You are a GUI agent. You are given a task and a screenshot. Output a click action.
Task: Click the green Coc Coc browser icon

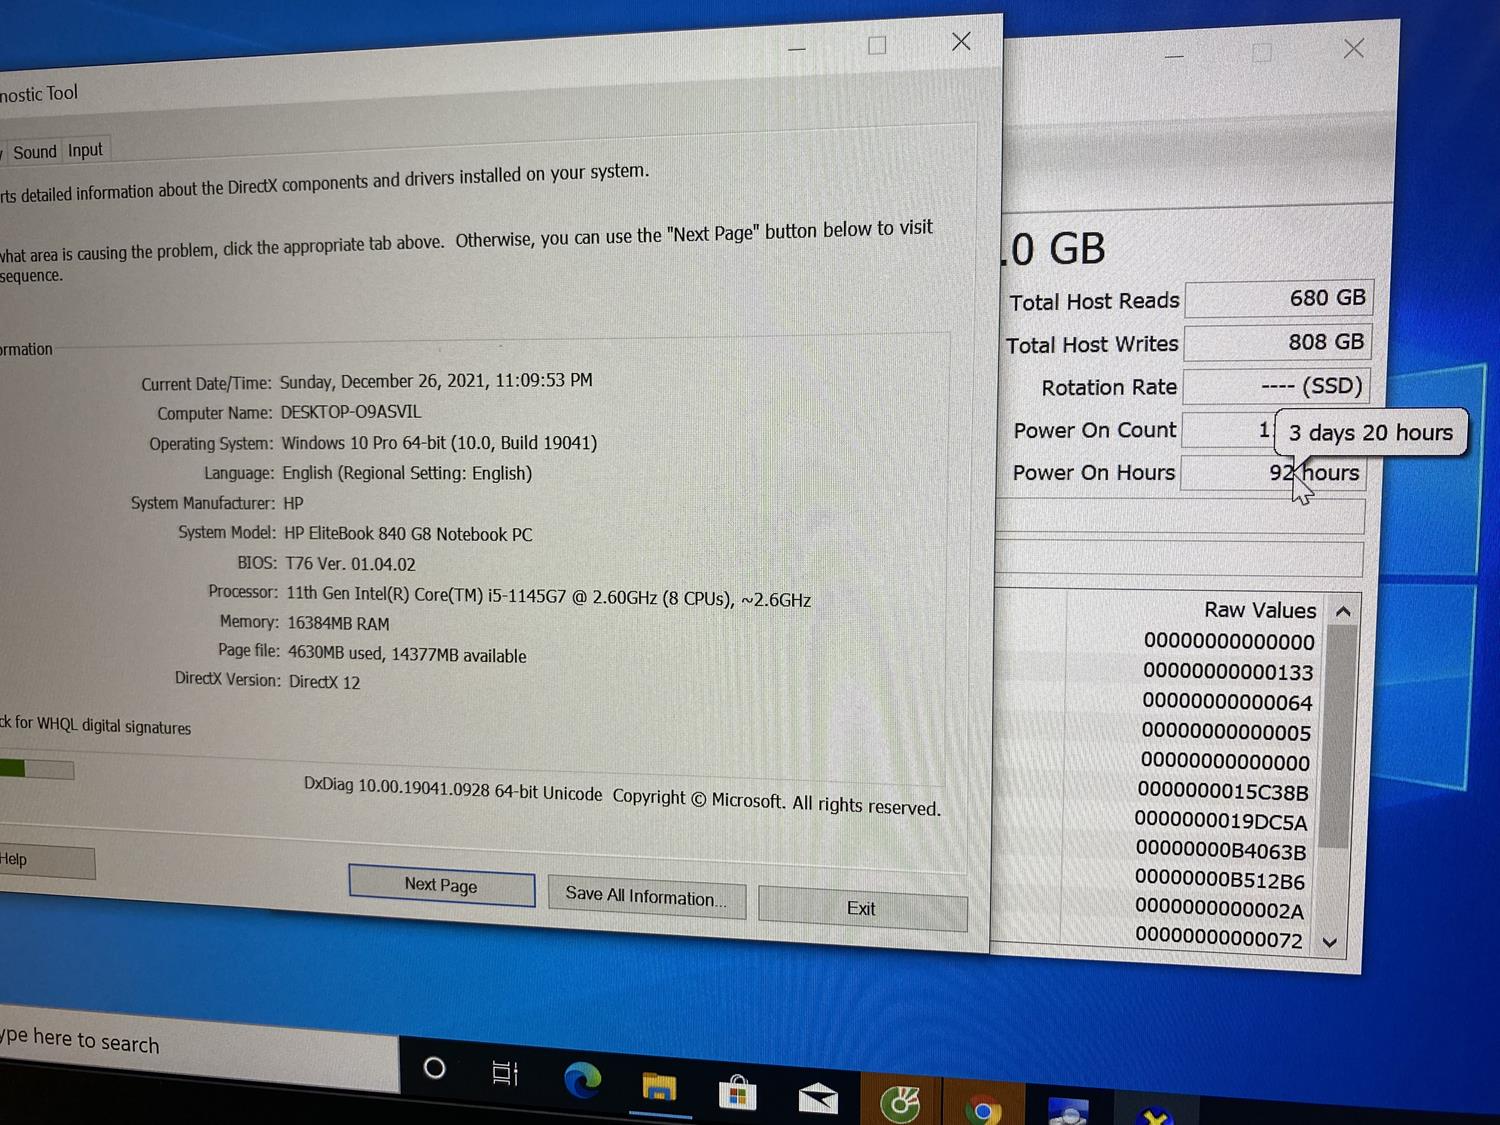(x=899, y=1104)
